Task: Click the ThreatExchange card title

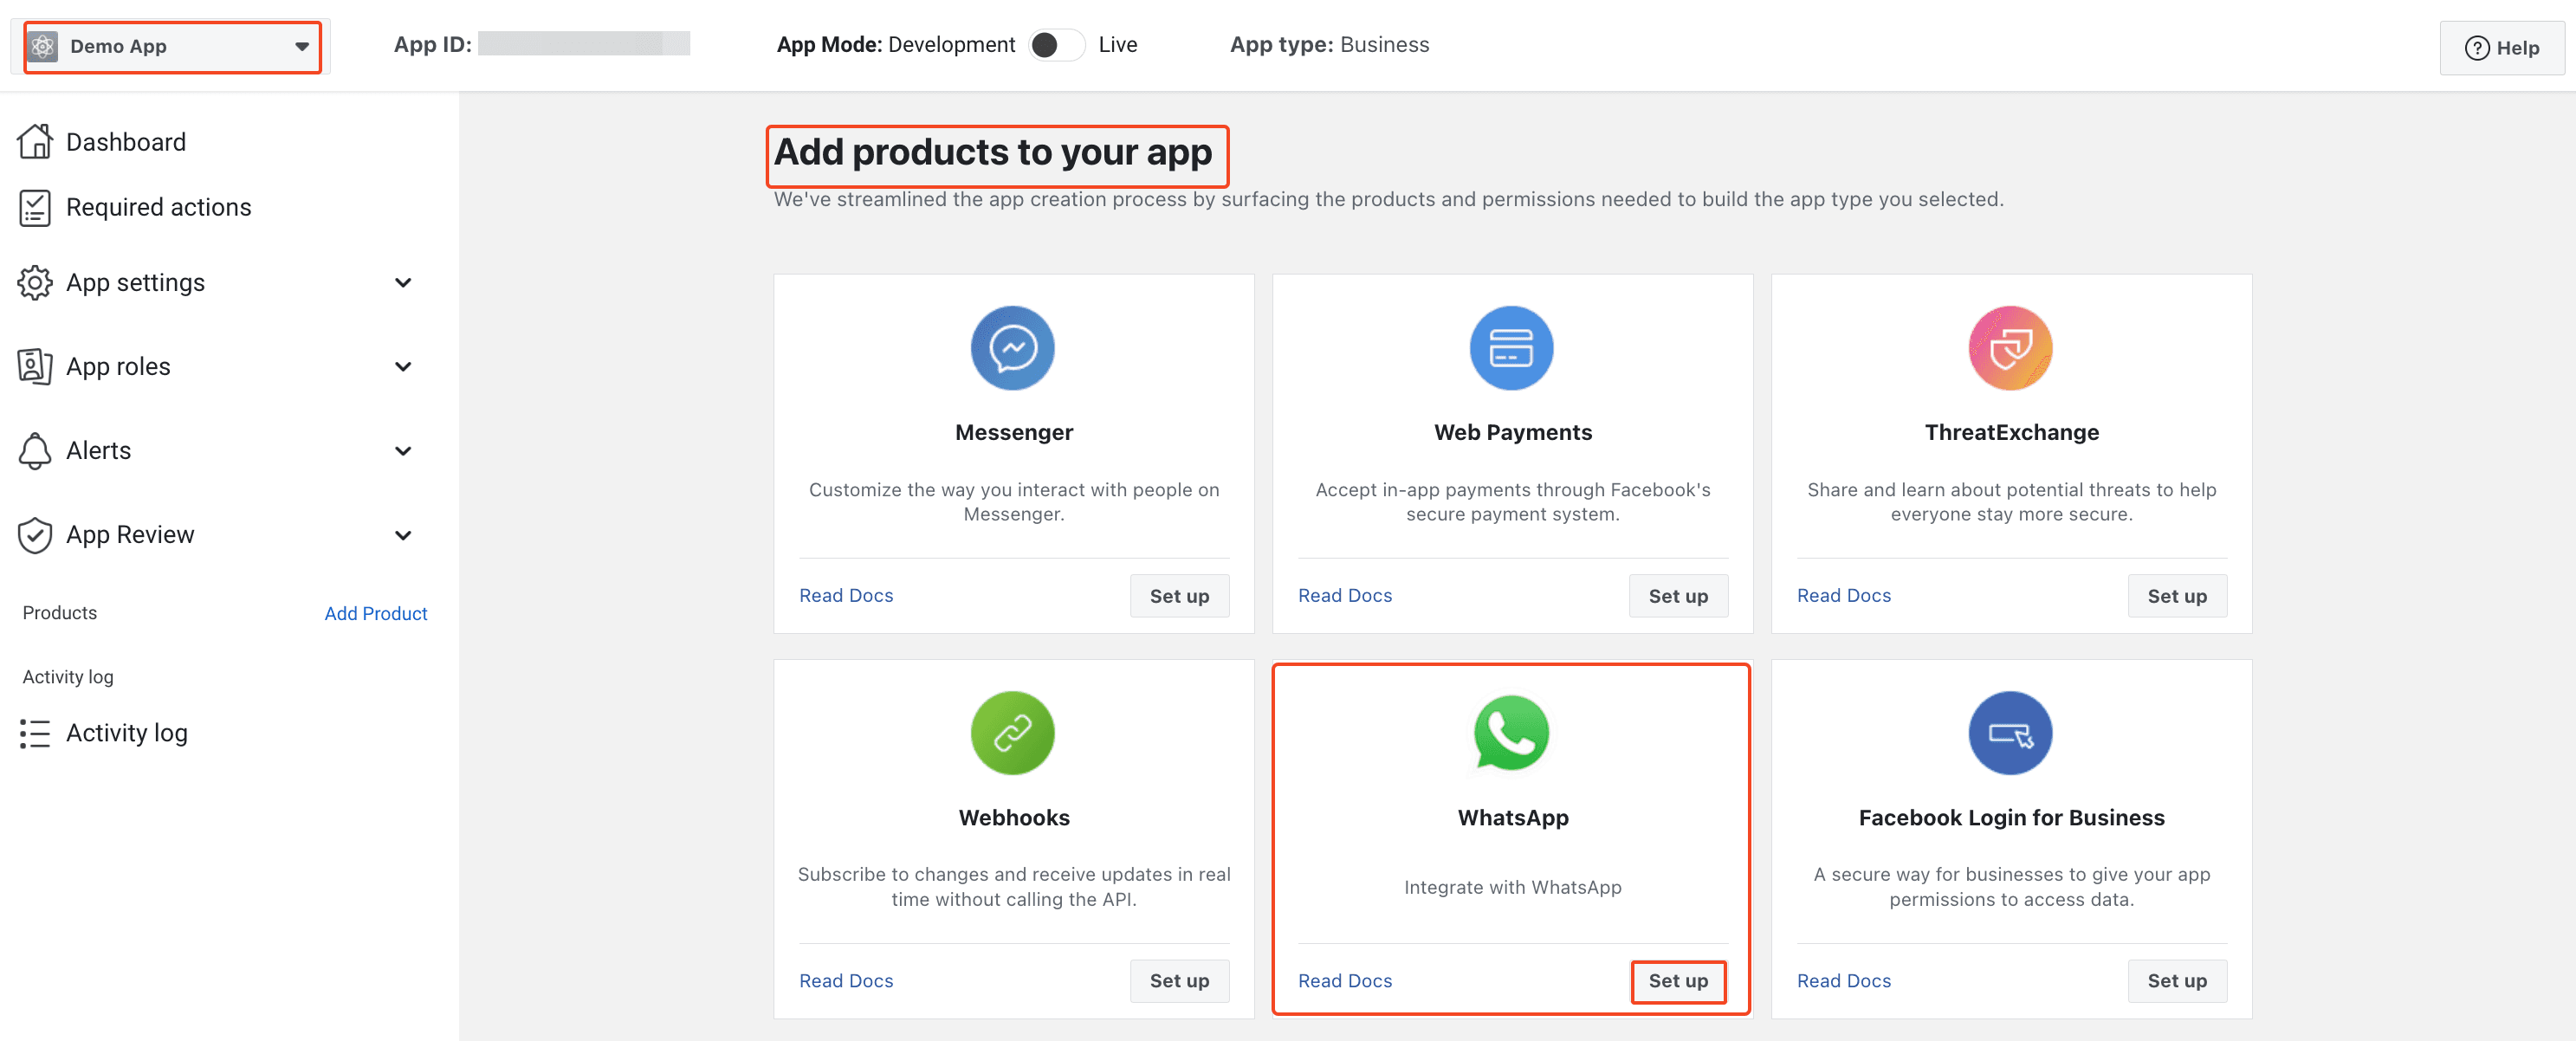Action: point(2011,433)
